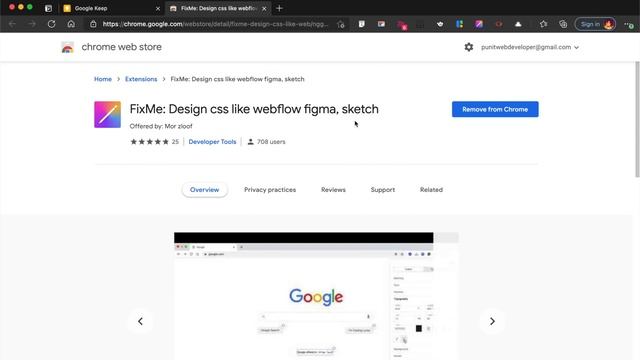This screenshot has width=640, height=360.
Task: Show previous screenshot in carousel
Action: (x=140, y=321)
